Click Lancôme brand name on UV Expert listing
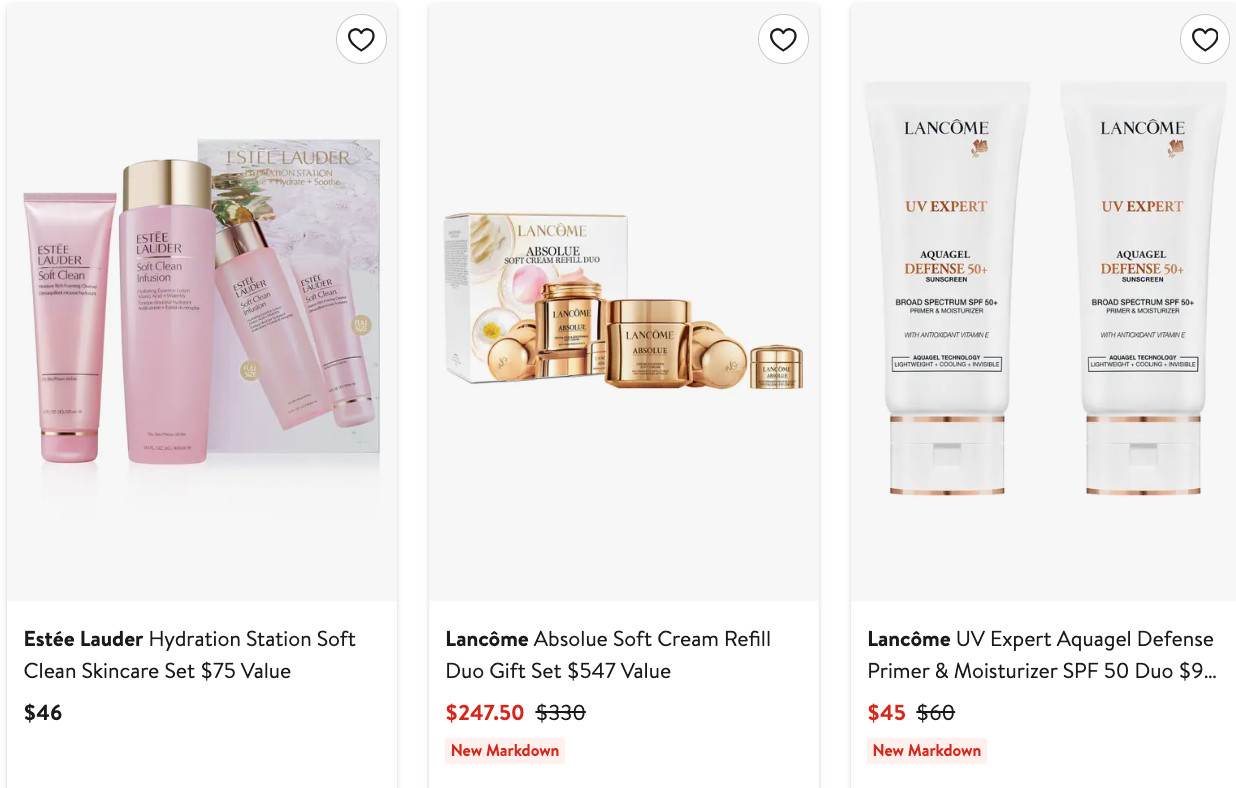This screenshot has width=1236, height=788. [909, 639]
